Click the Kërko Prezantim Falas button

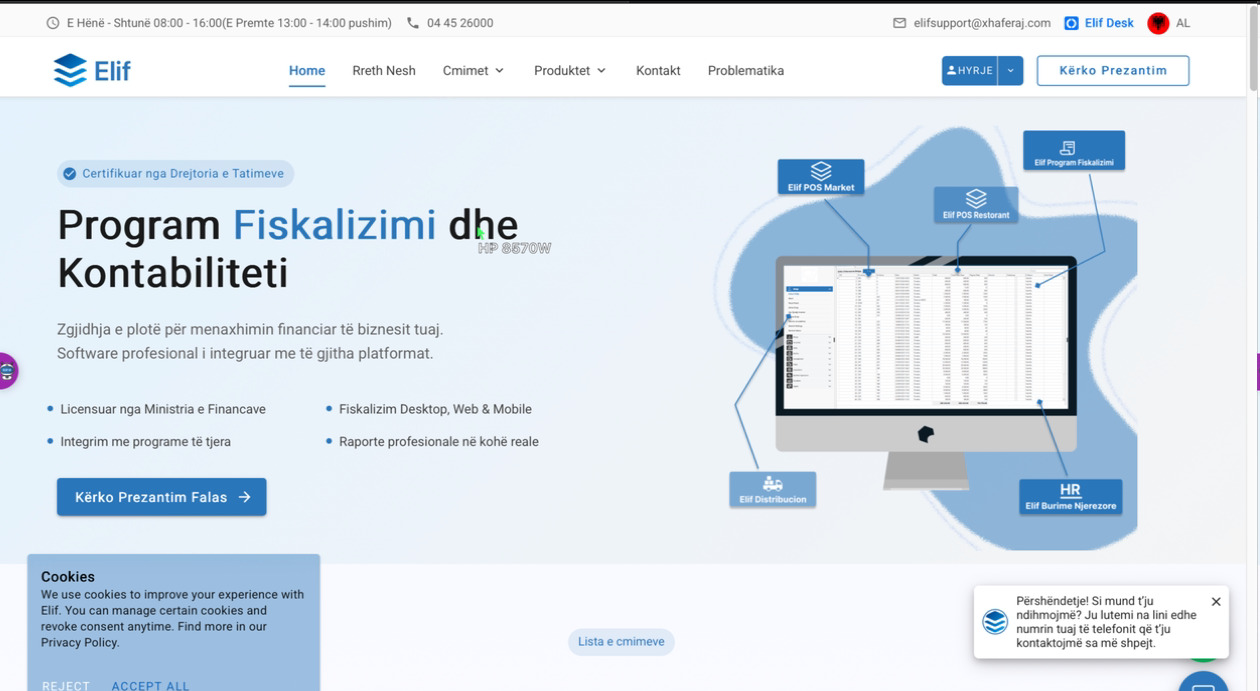pyautogui.click(x=162, y=497)
